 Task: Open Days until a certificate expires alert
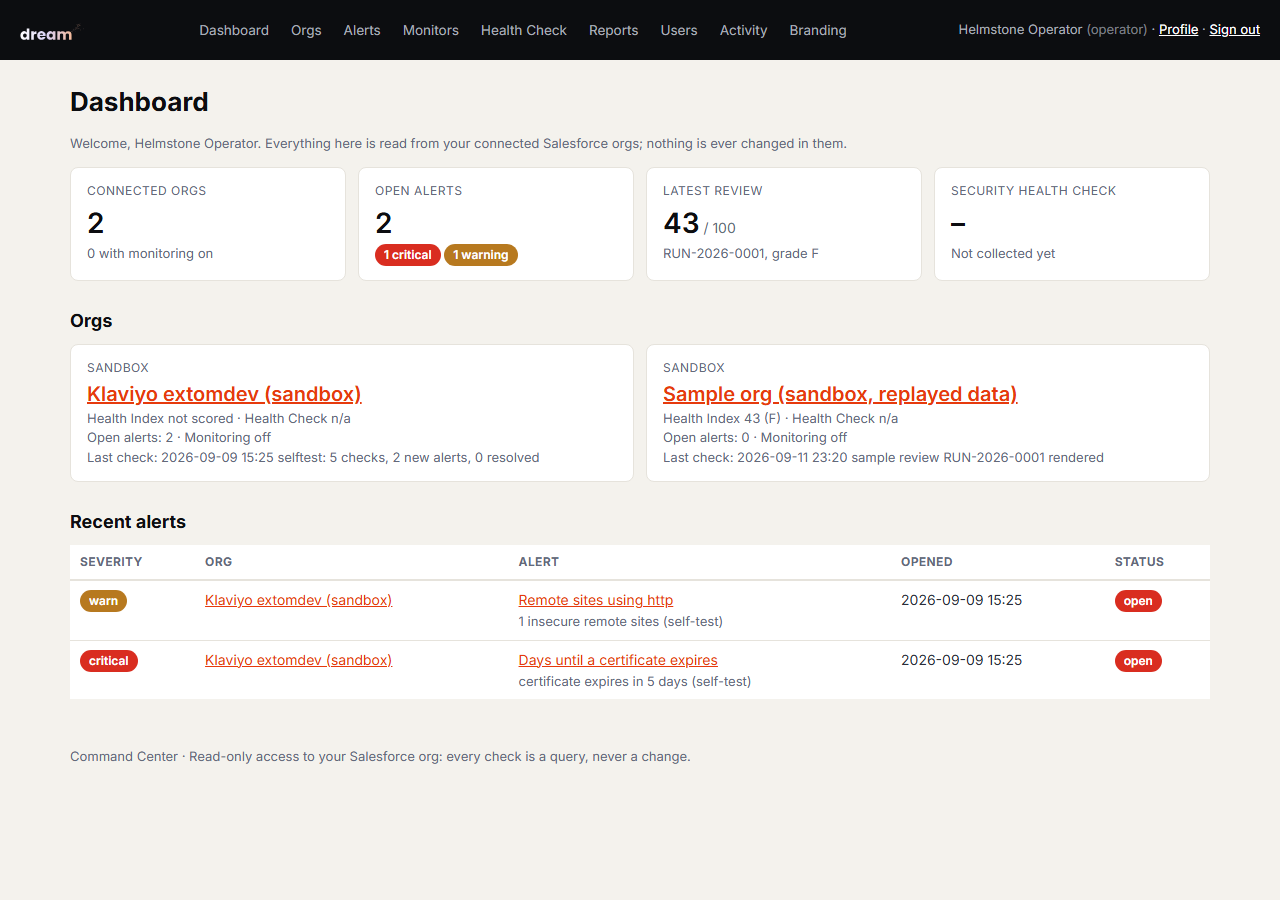click(618, 660)
